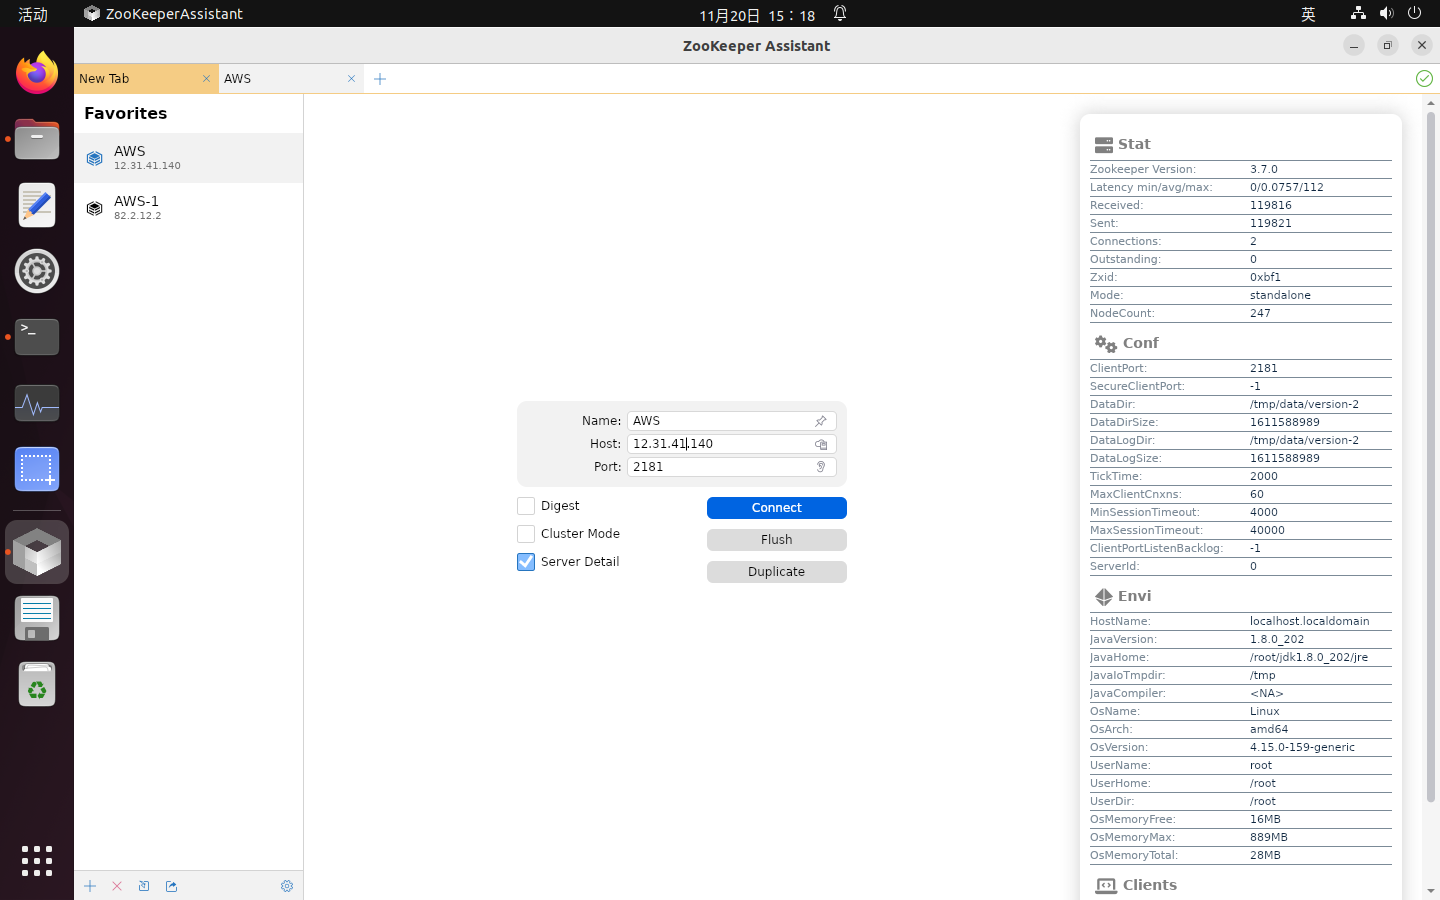Viewport: 1440px width, 900px height.
Task: Open the date and time menu
Action: point(757,15)
